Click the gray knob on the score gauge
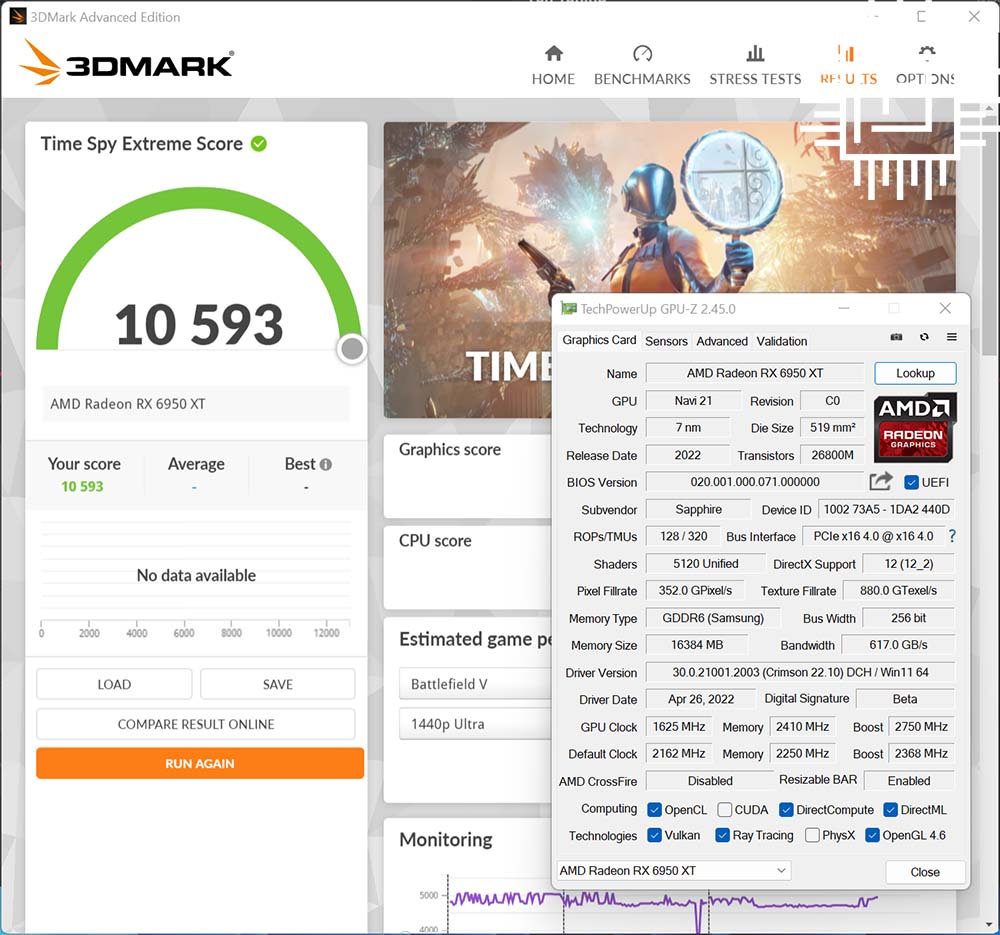1000x935 pixels. pos(352,349)
